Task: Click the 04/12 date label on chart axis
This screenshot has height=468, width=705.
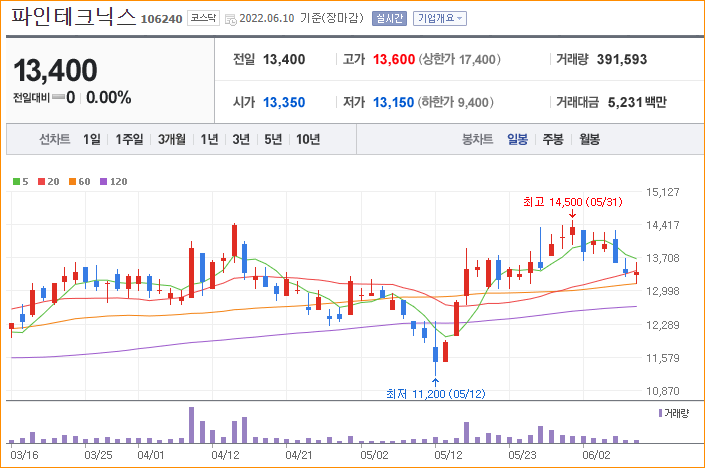Action: (x=225, y=455)
